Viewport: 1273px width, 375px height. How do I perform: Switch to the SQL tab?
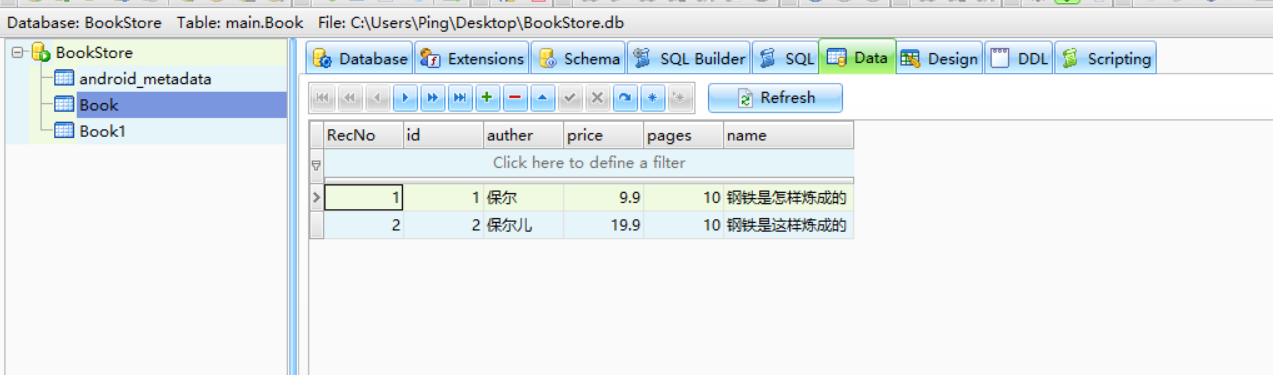(786, 59)
